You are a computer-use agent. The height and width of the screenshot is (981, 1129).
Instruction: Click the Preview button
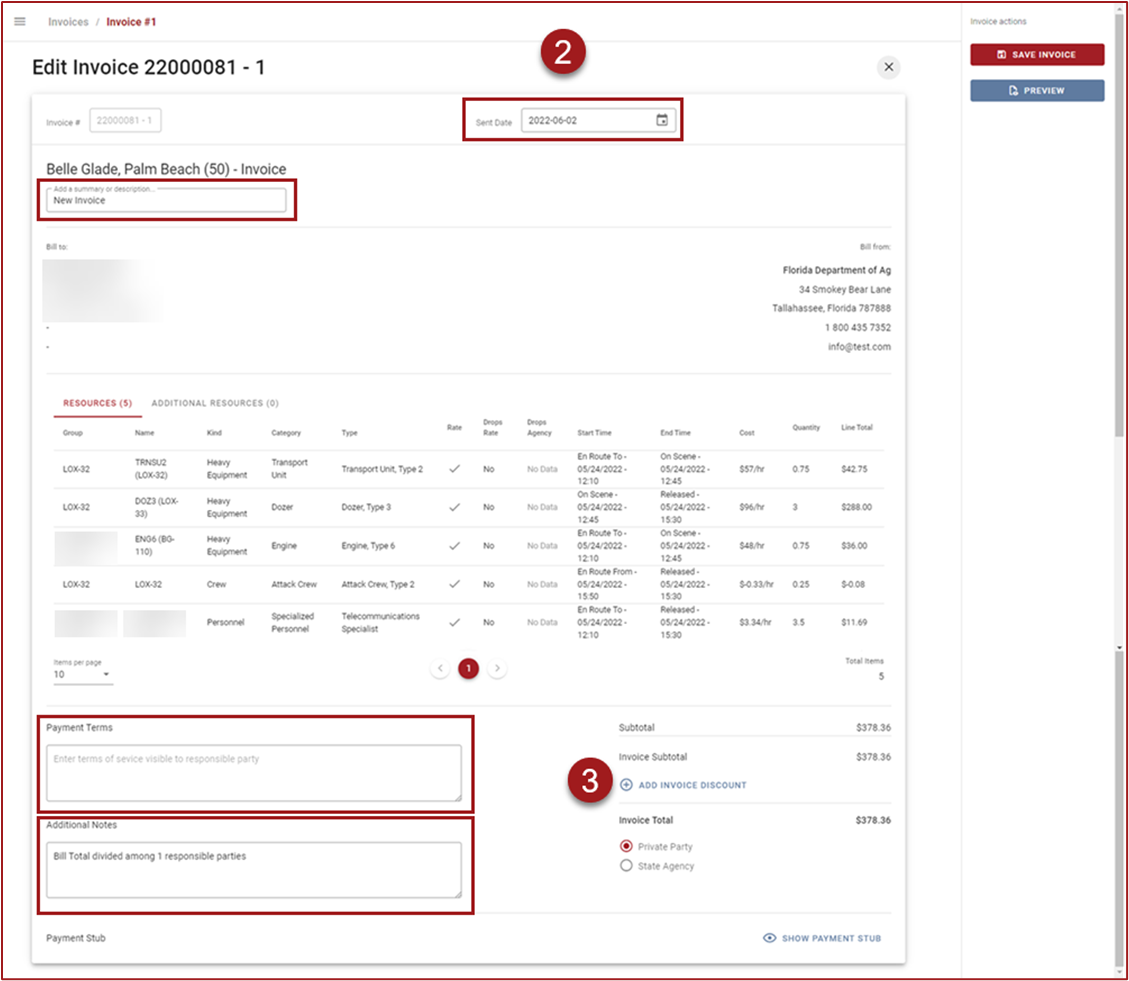click(1037, 91)
